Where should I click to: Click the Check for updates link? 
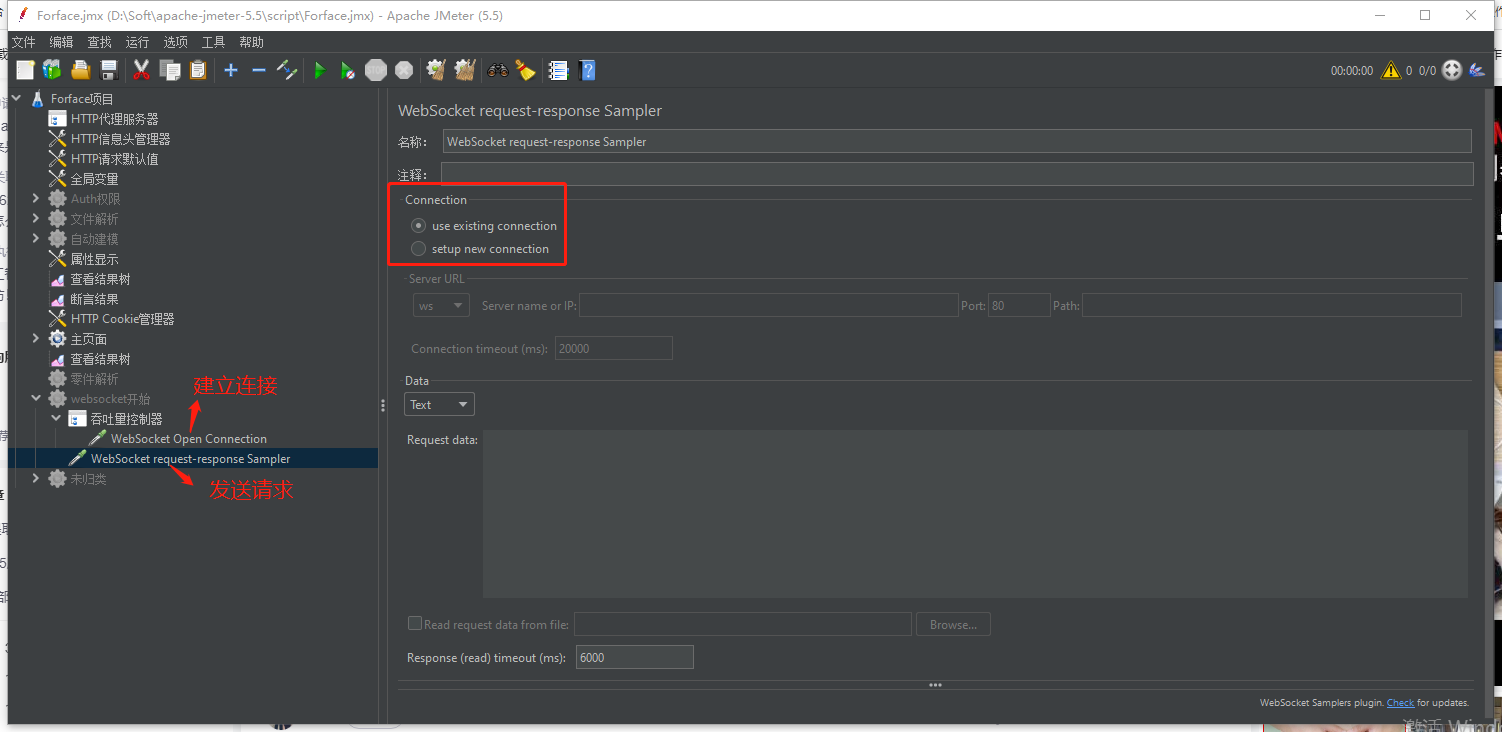pos(1400,703)
